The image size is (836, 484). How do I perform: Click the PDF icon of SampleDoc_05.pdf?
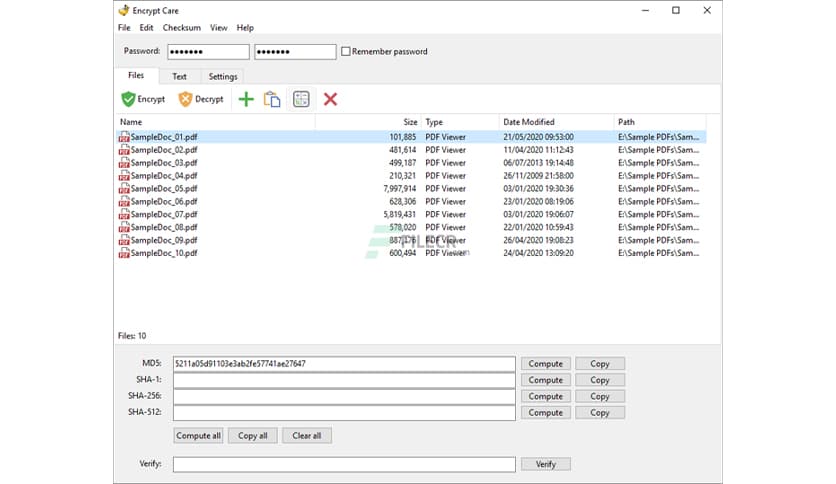(124, 189)
